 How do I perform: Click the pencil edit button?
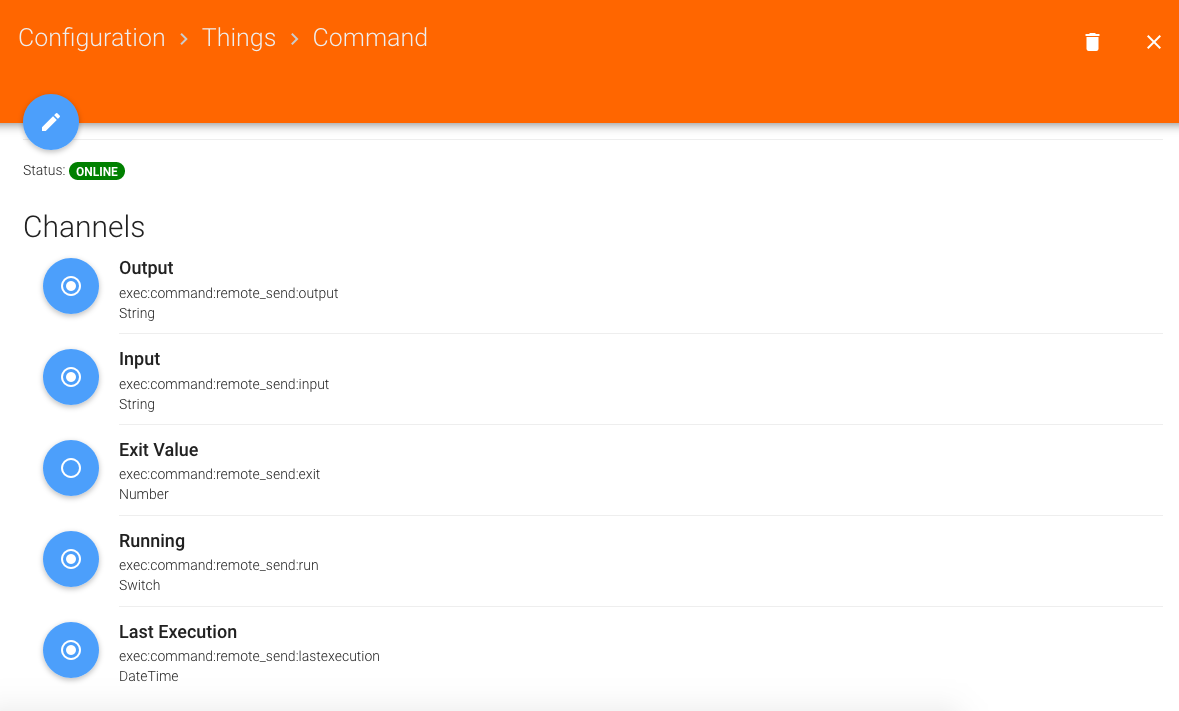[51, 122]
